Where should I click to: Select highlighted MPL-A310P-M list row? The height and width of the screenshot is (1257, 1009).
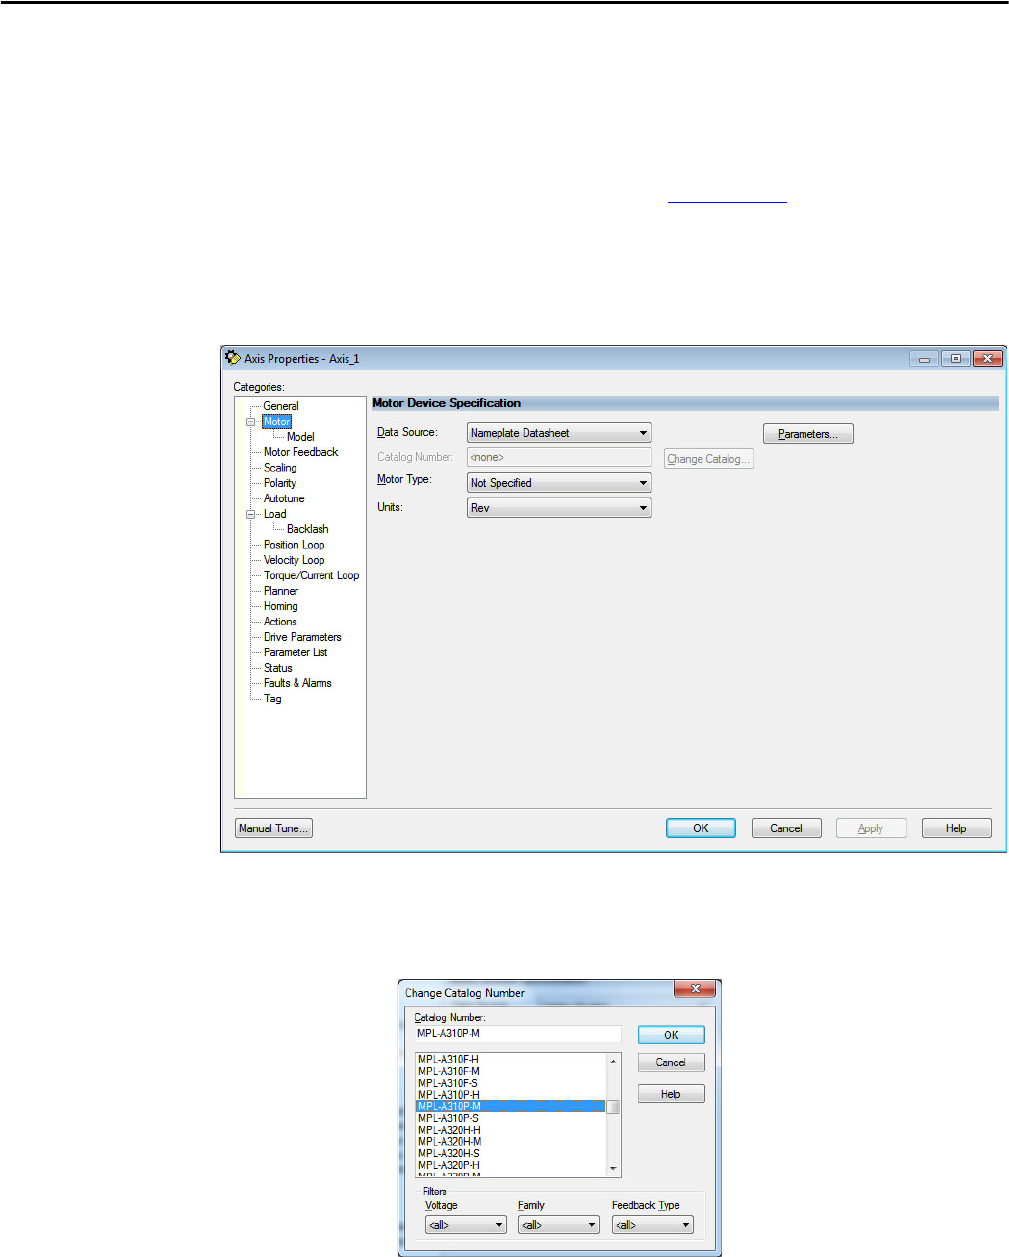[510, 1107]
